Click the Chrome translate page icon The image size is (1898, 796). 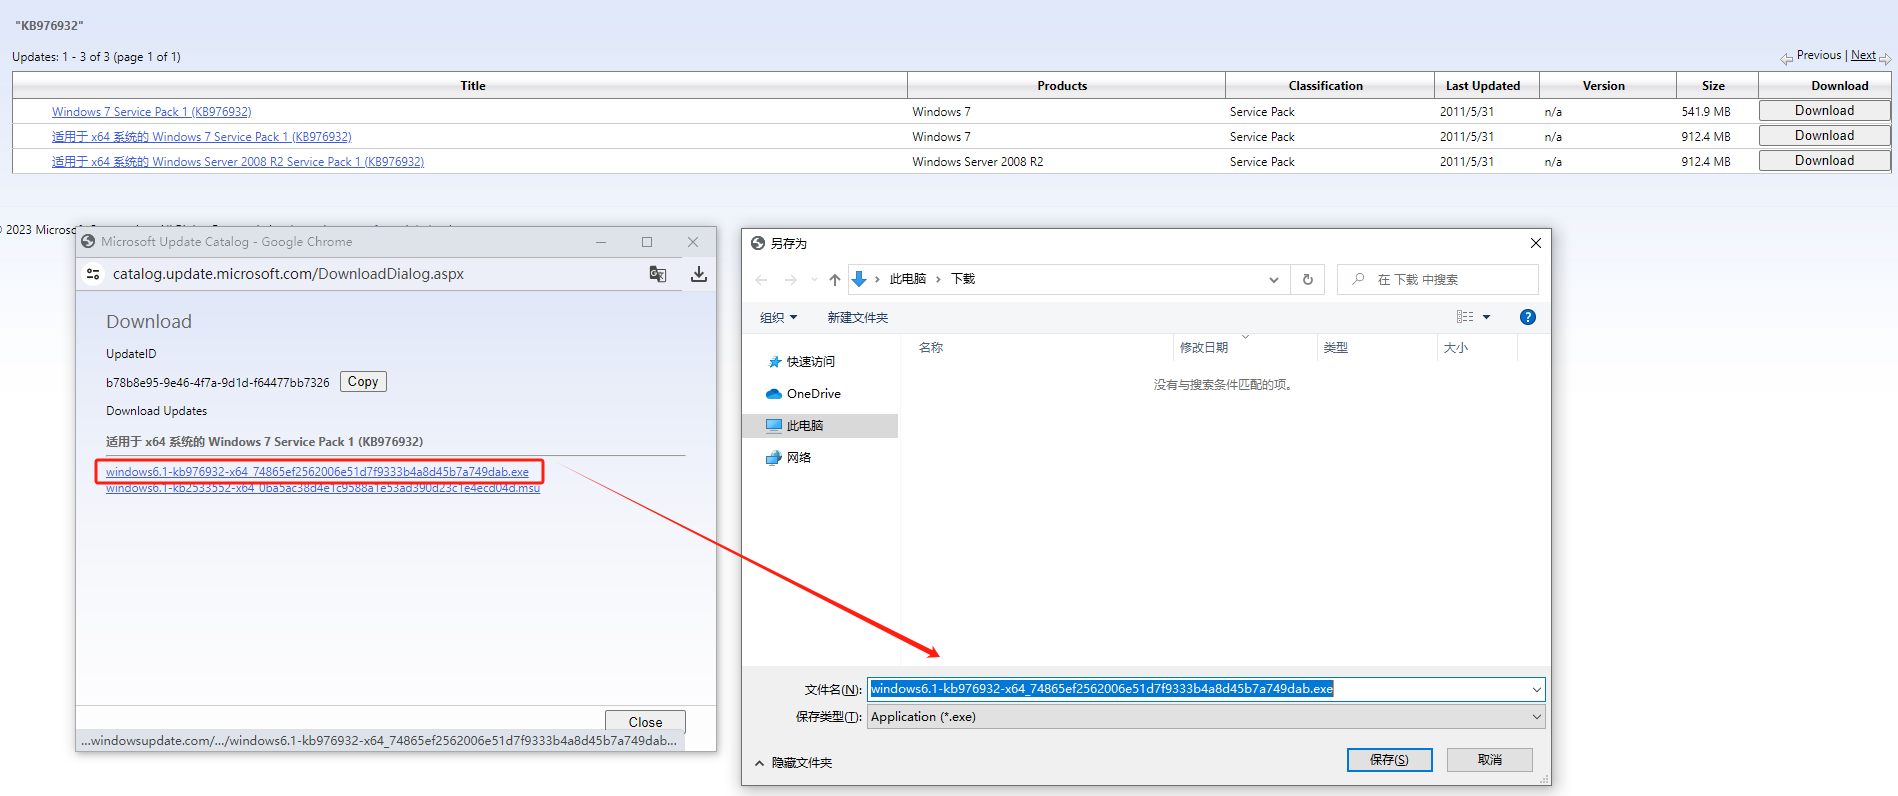[657, 274]
